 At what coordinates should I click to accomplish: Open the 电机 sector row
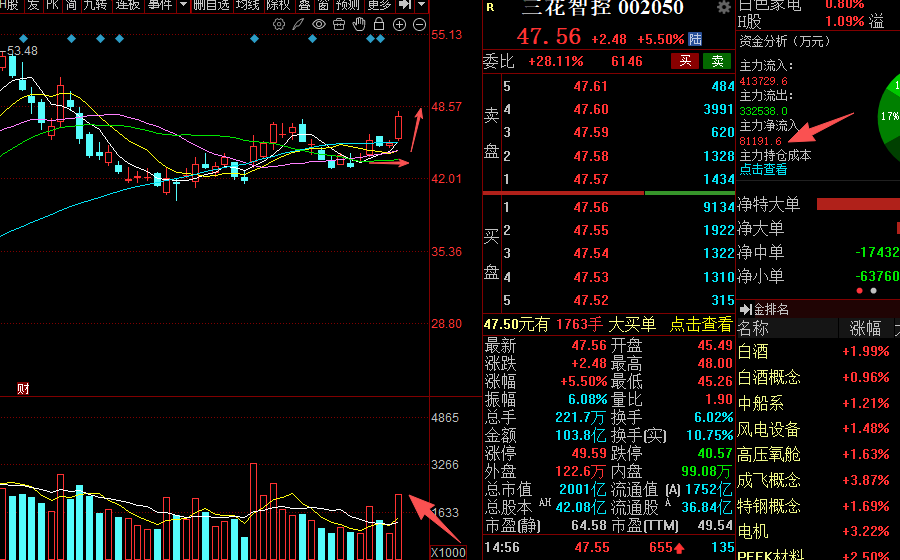pos(818,532)
